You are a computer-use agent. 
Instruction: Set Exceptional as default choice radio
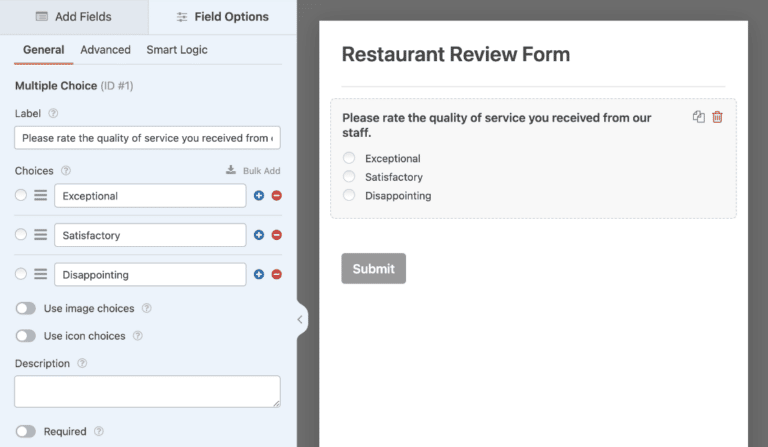(21, 196)
